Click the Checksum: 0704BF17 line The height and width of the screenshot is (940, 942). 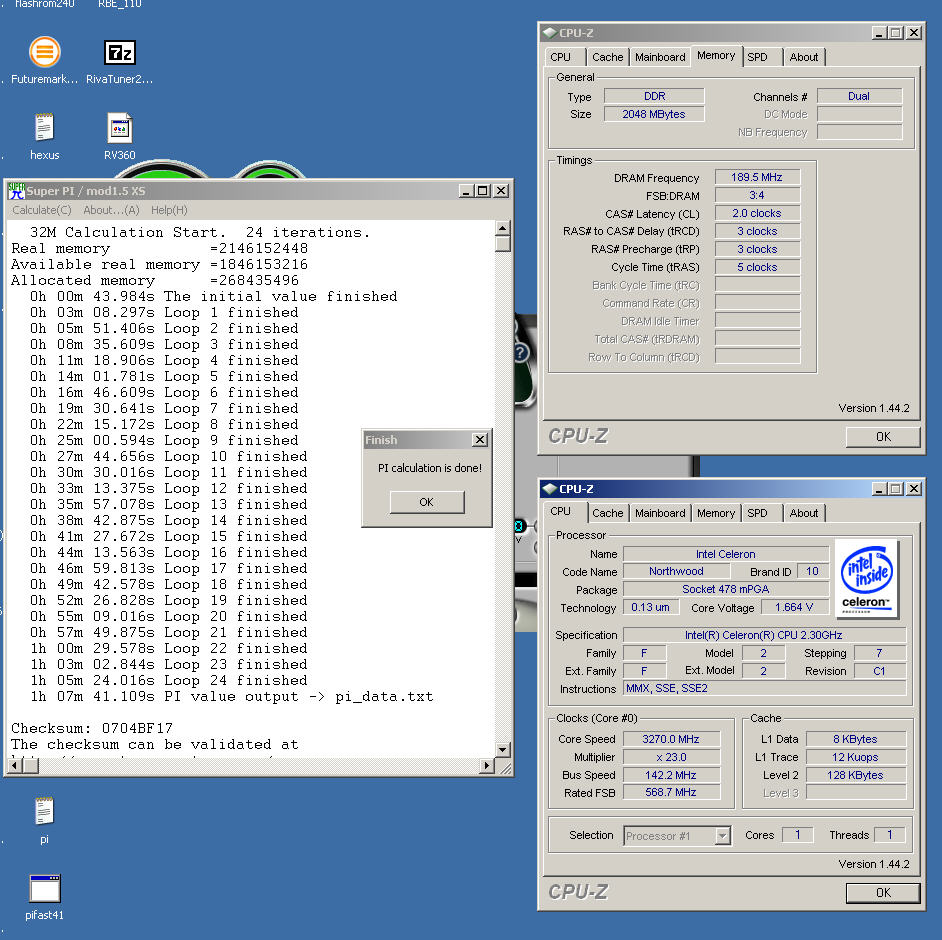[x=92, y=728]
